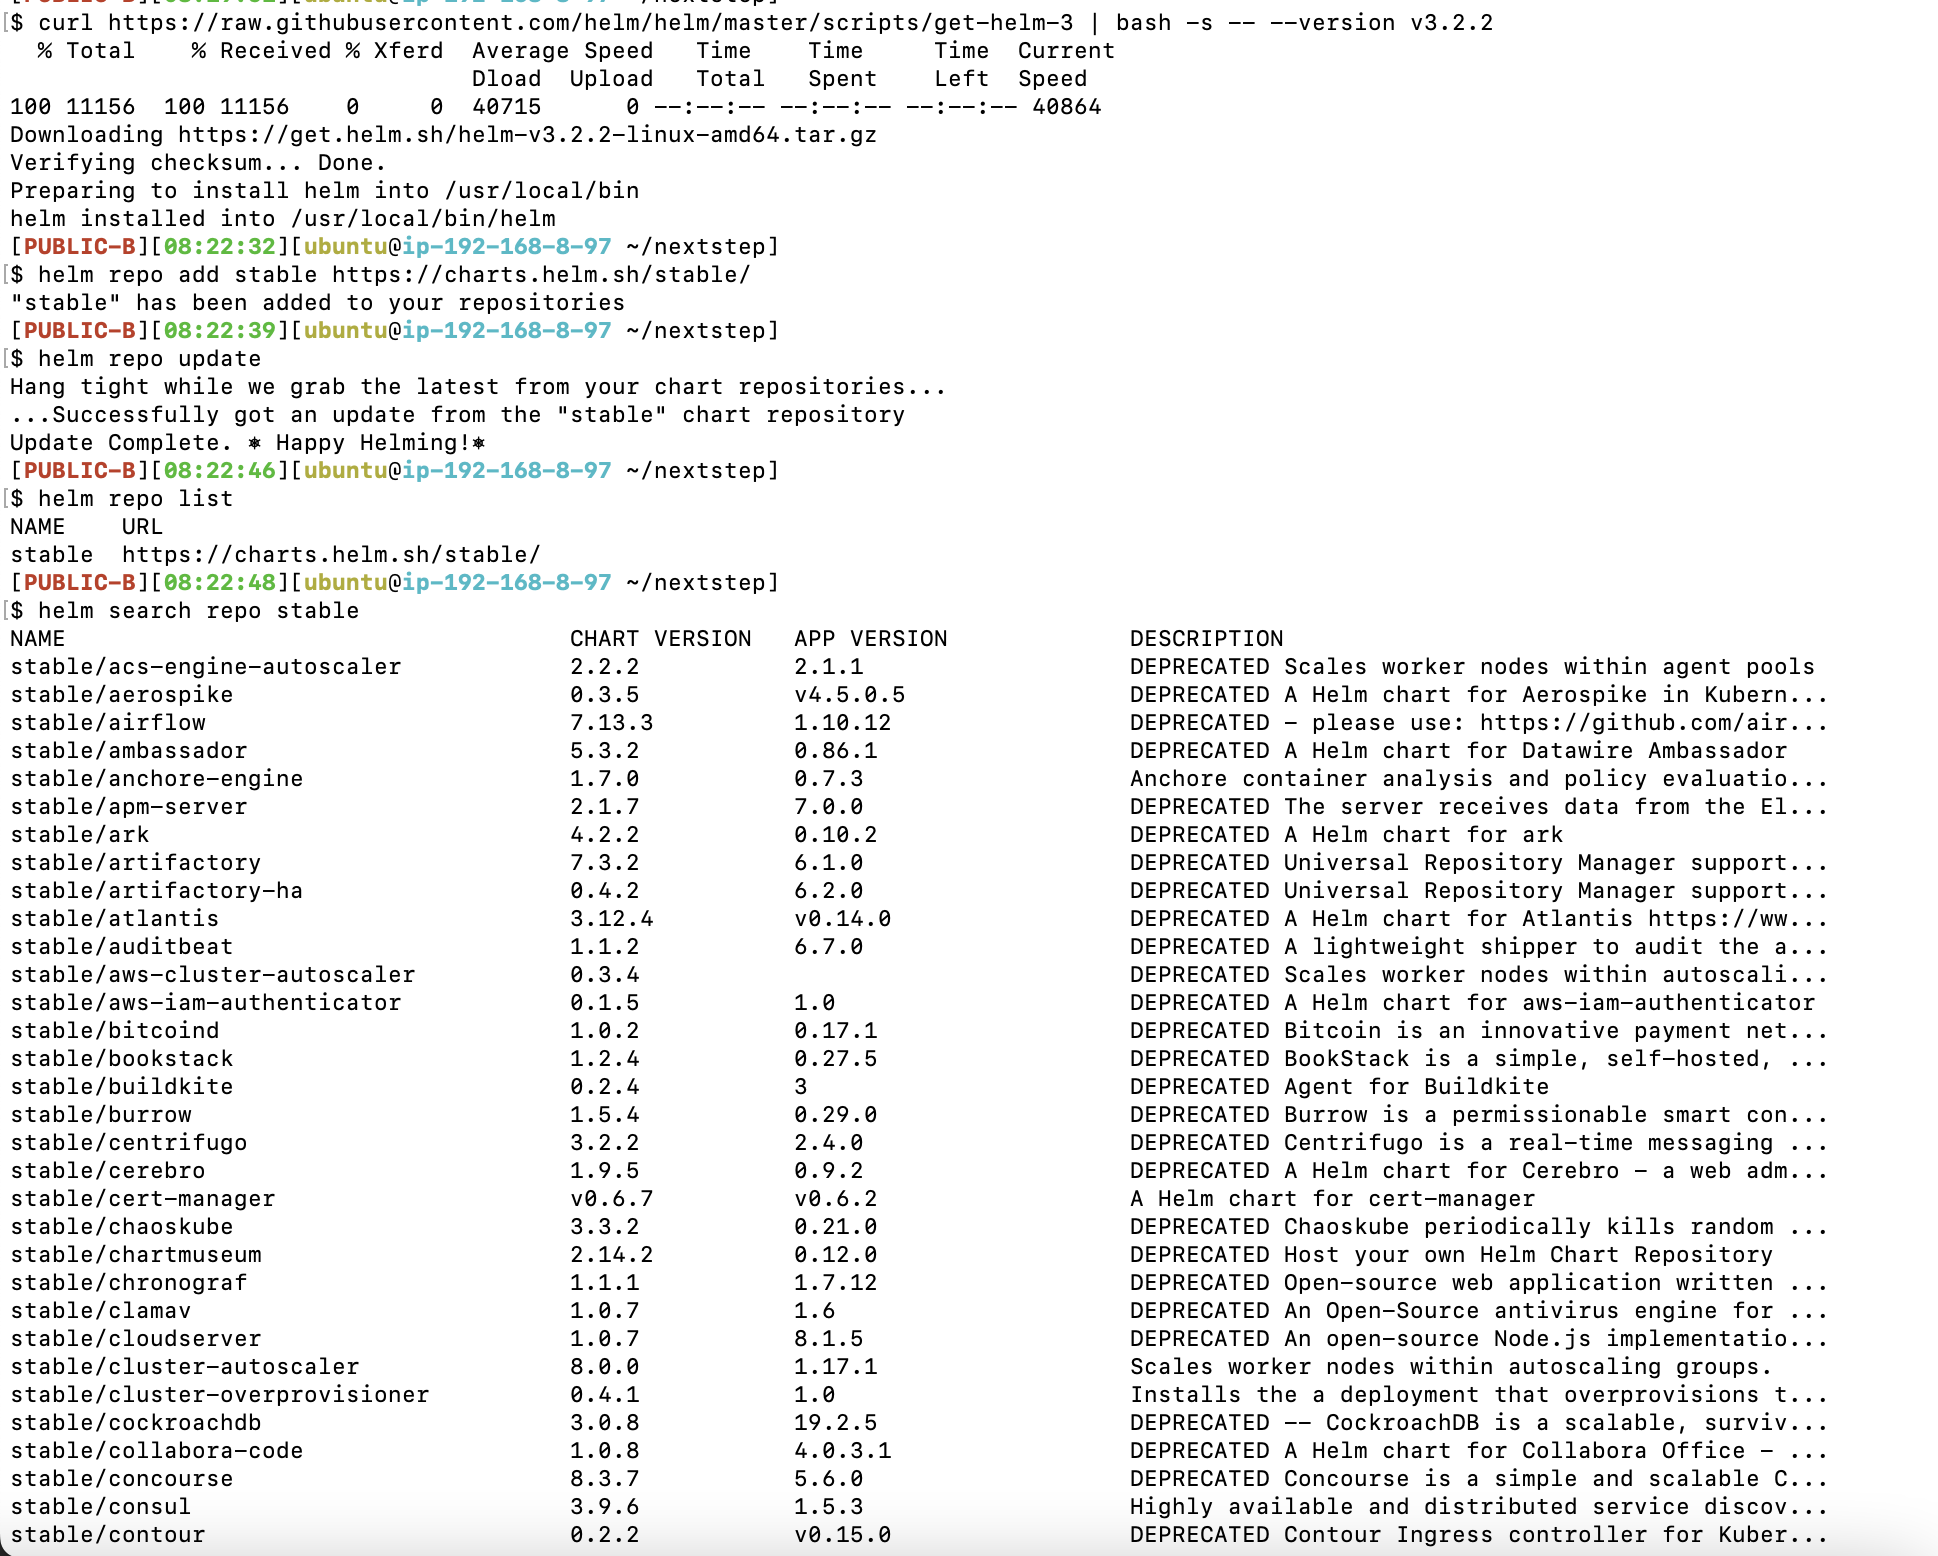Click the stable/consul chart entry

[x=100, y=1506]
